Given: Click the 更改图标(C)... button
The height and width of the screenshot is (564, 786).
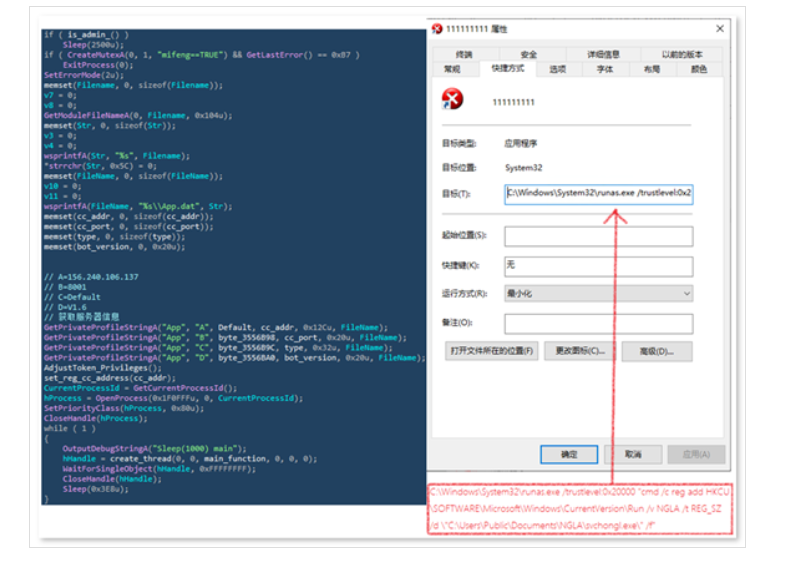Looking at the screenshot, I should [579, 351].
